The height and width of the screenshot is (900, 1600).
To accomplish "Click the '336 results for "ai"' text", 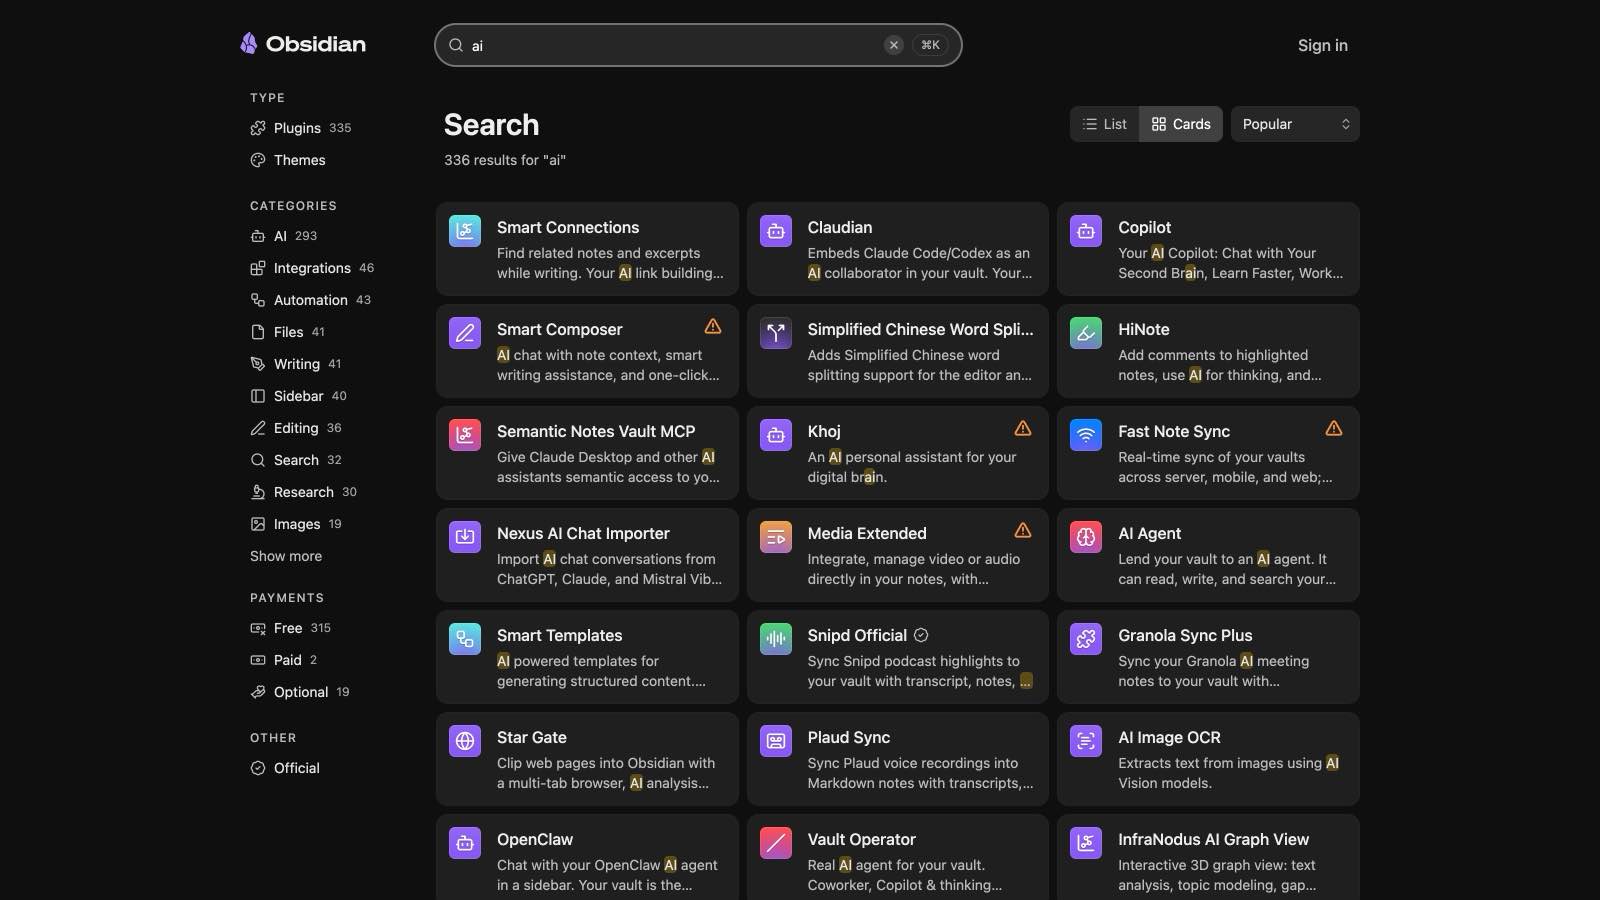I will [x=505, y=160].
